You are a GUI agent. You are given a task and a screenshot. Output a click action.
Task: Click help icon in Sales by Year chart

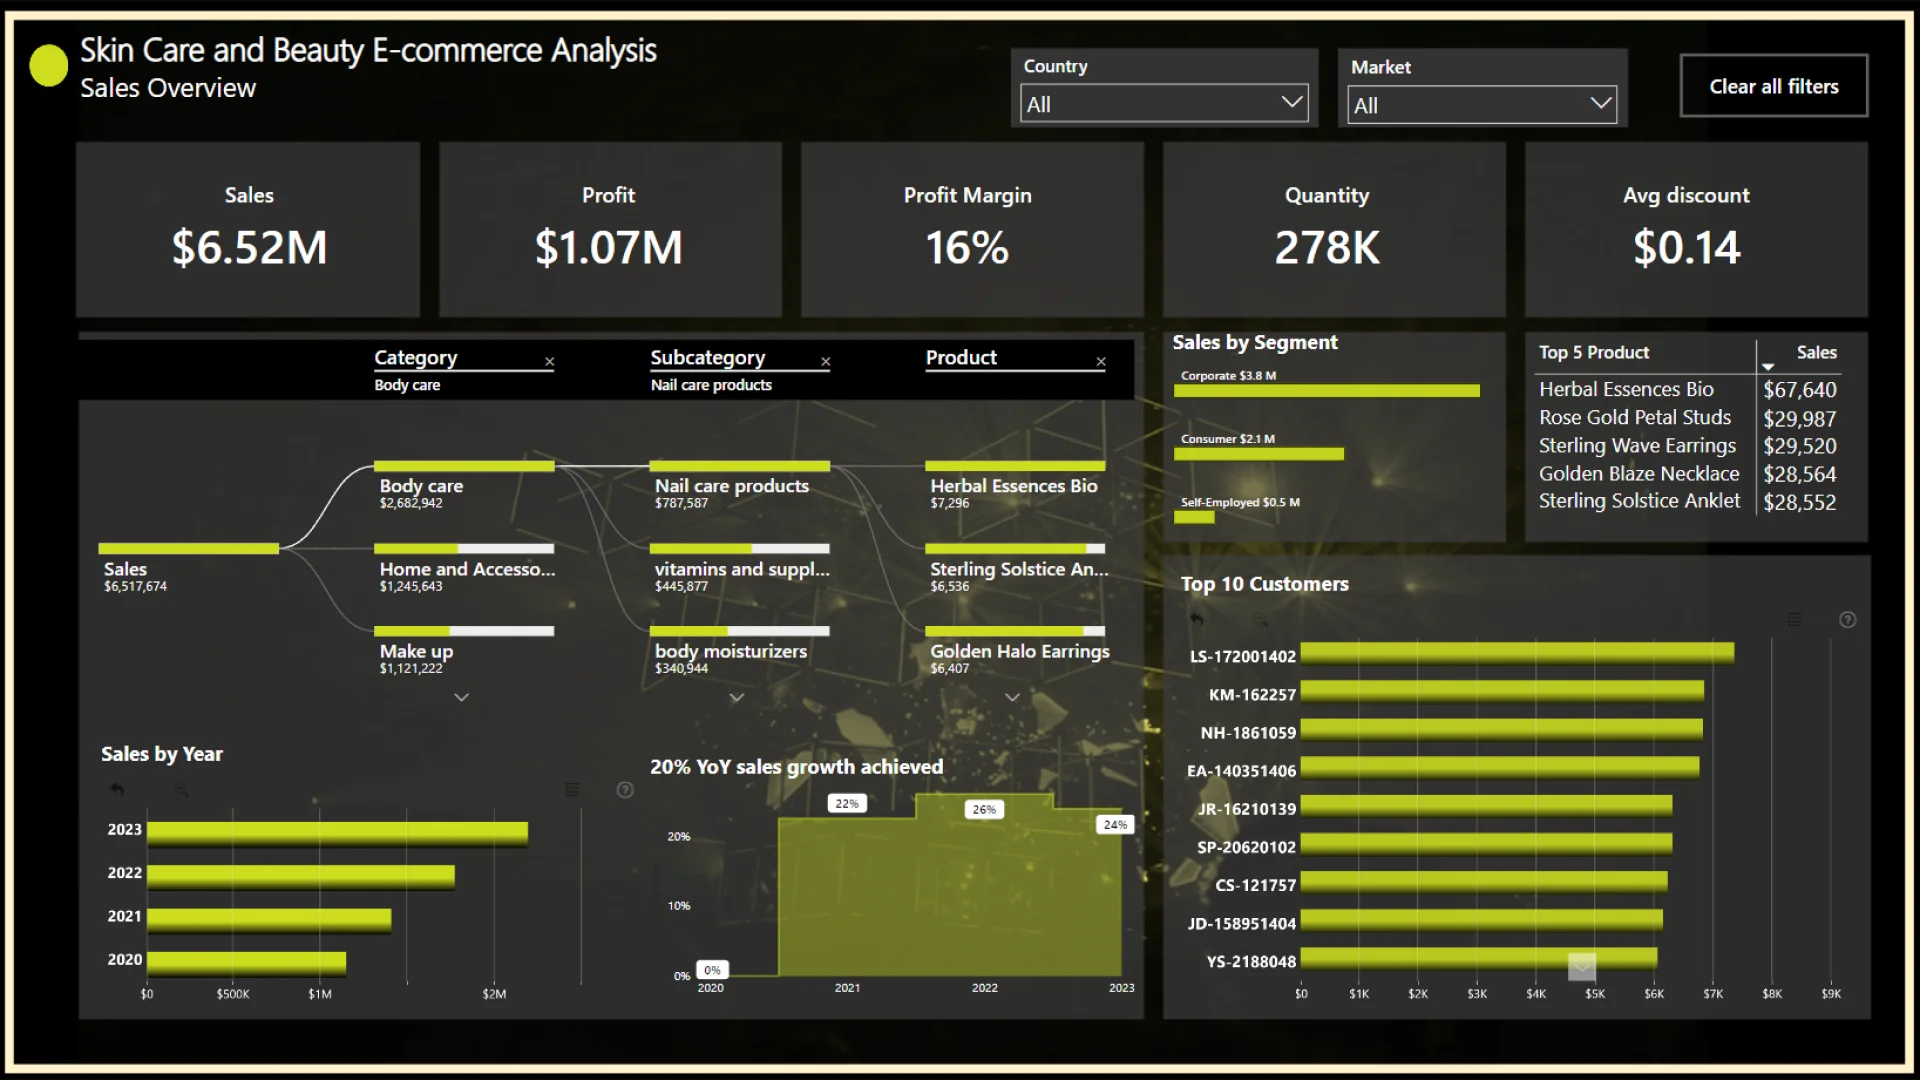click(625, 790)
